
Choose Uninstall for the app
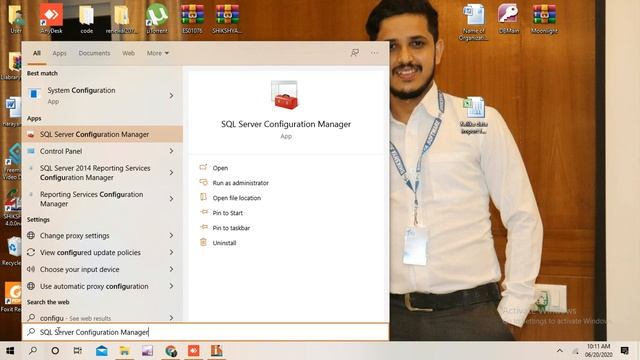pyautogui.click(x=224, y=243)
